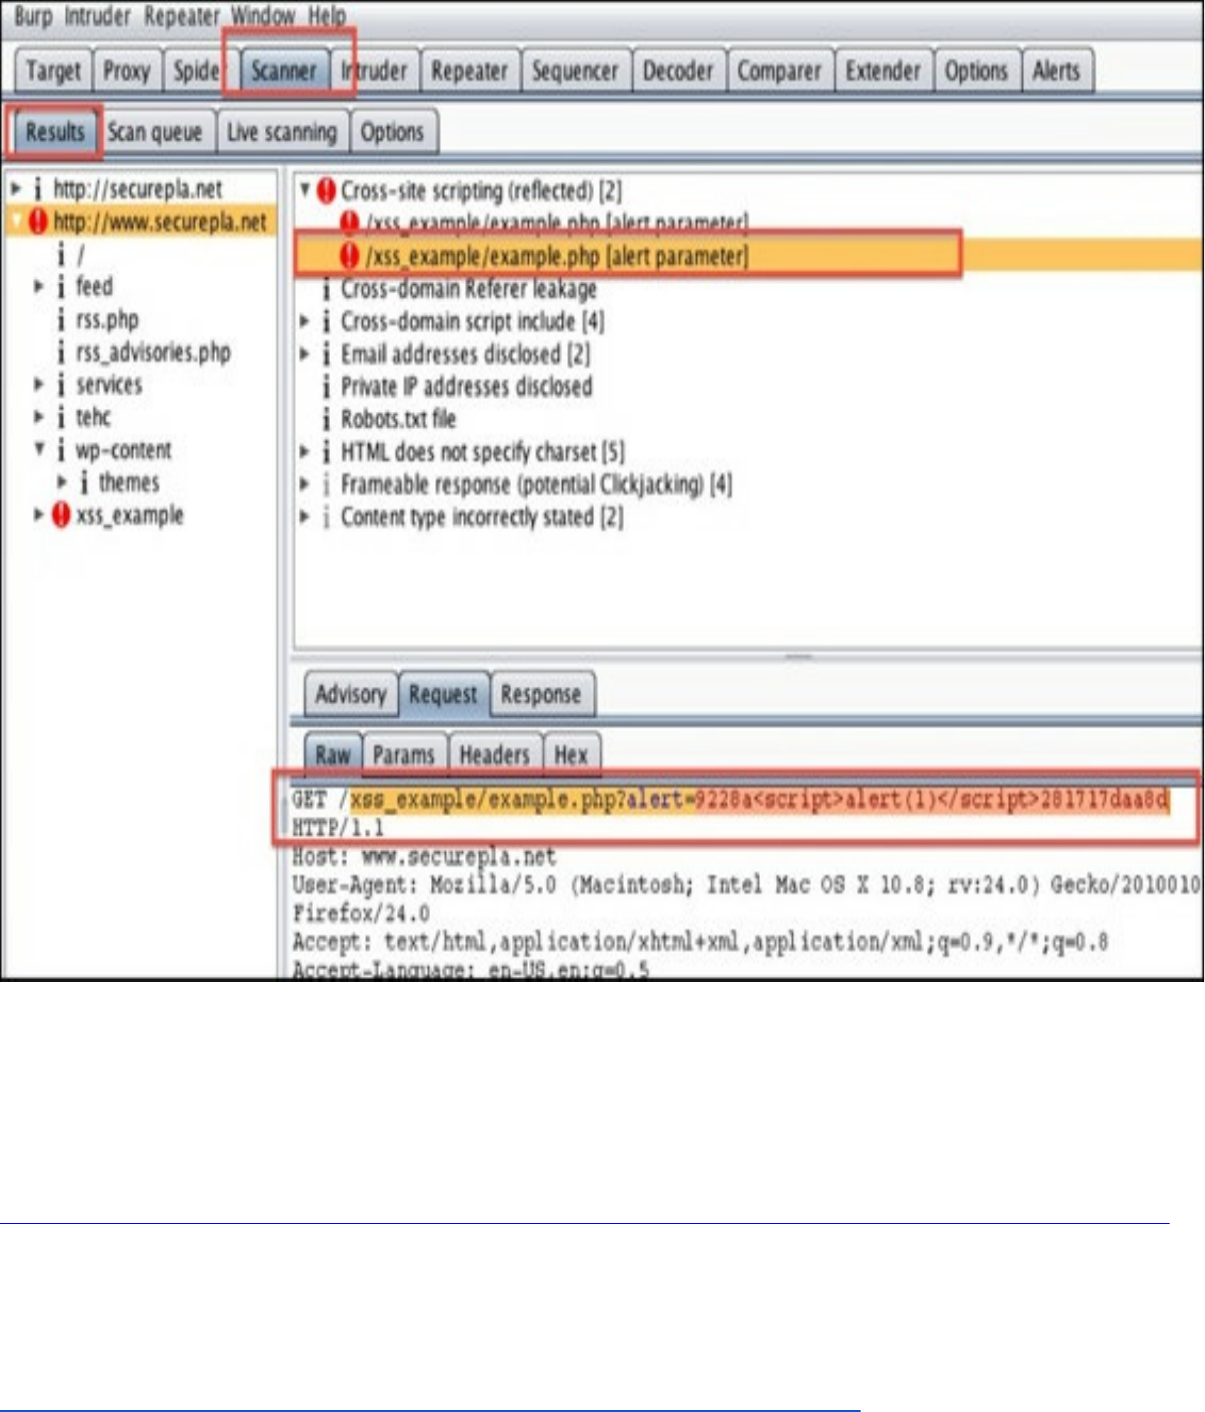
Task: Switch to the Intruder tool tab
Action: click(x=374, y=71)
